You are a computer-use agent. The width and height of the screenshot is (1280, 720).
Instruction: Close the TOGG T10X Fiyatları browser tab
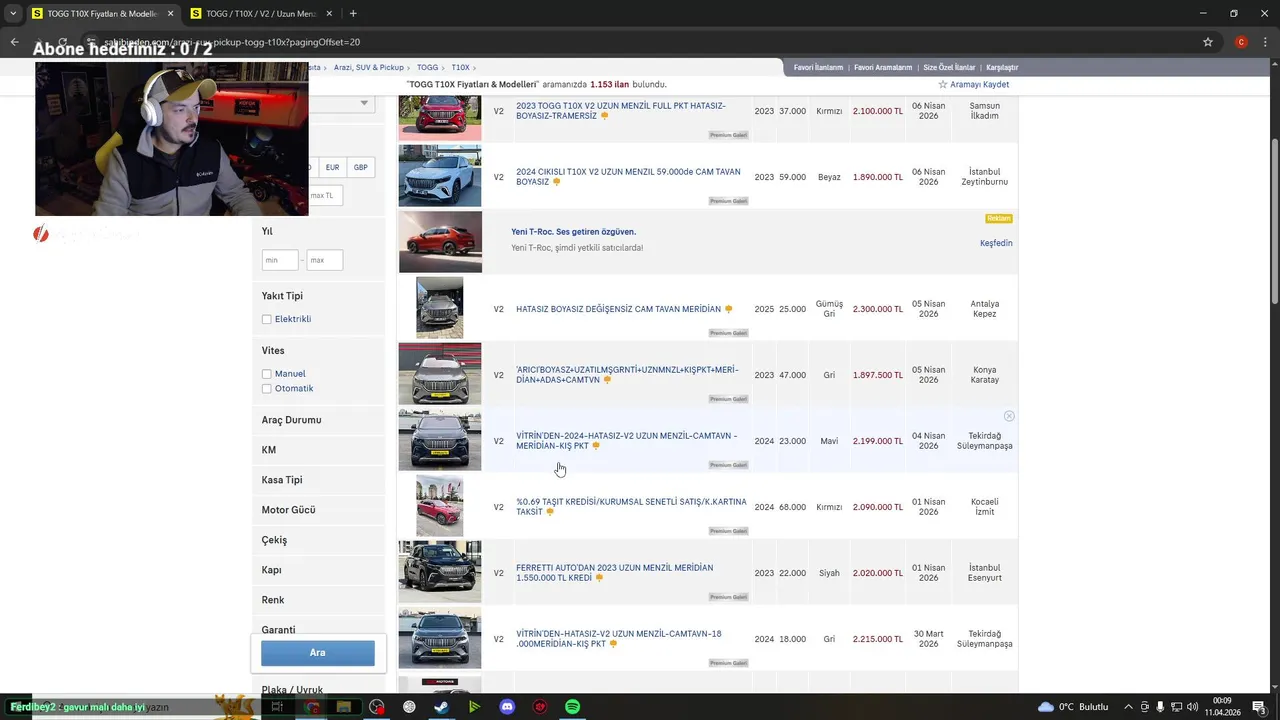pos(170,14)
